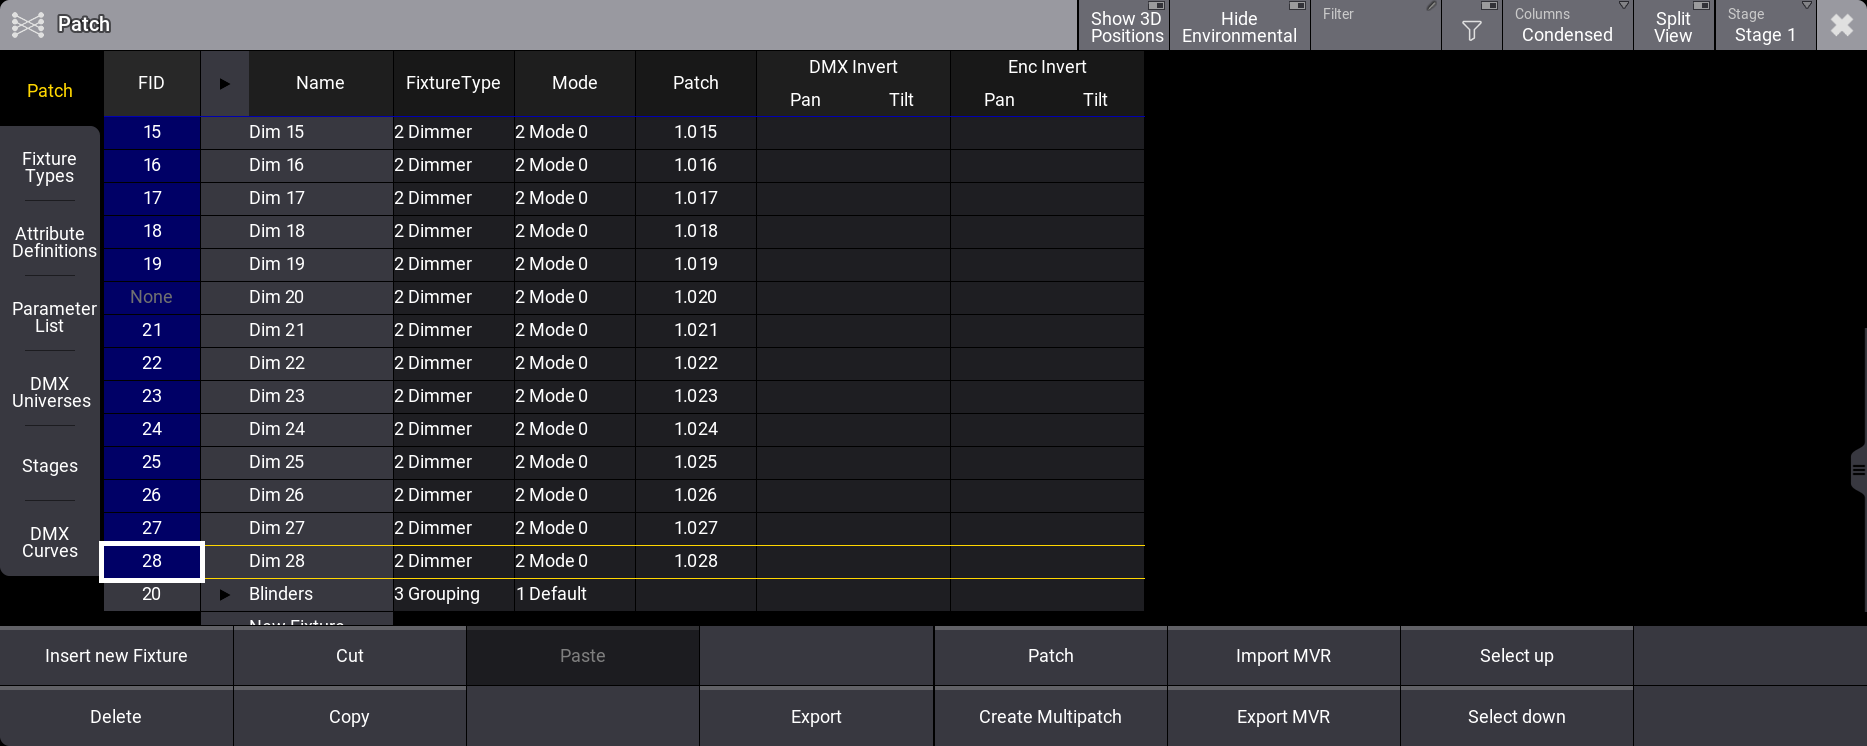1867x746 pixels.
Task: Go to the DMX Curves tab
Action: [50, 542]
